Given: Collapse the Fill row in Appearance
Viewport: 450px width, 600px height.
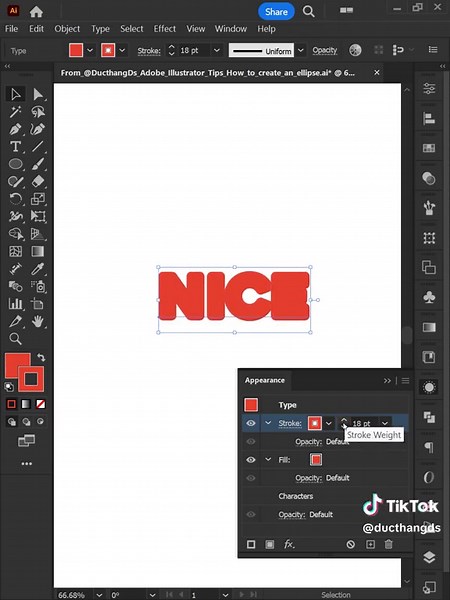Looking at the screenshot, I should point(268,459).
